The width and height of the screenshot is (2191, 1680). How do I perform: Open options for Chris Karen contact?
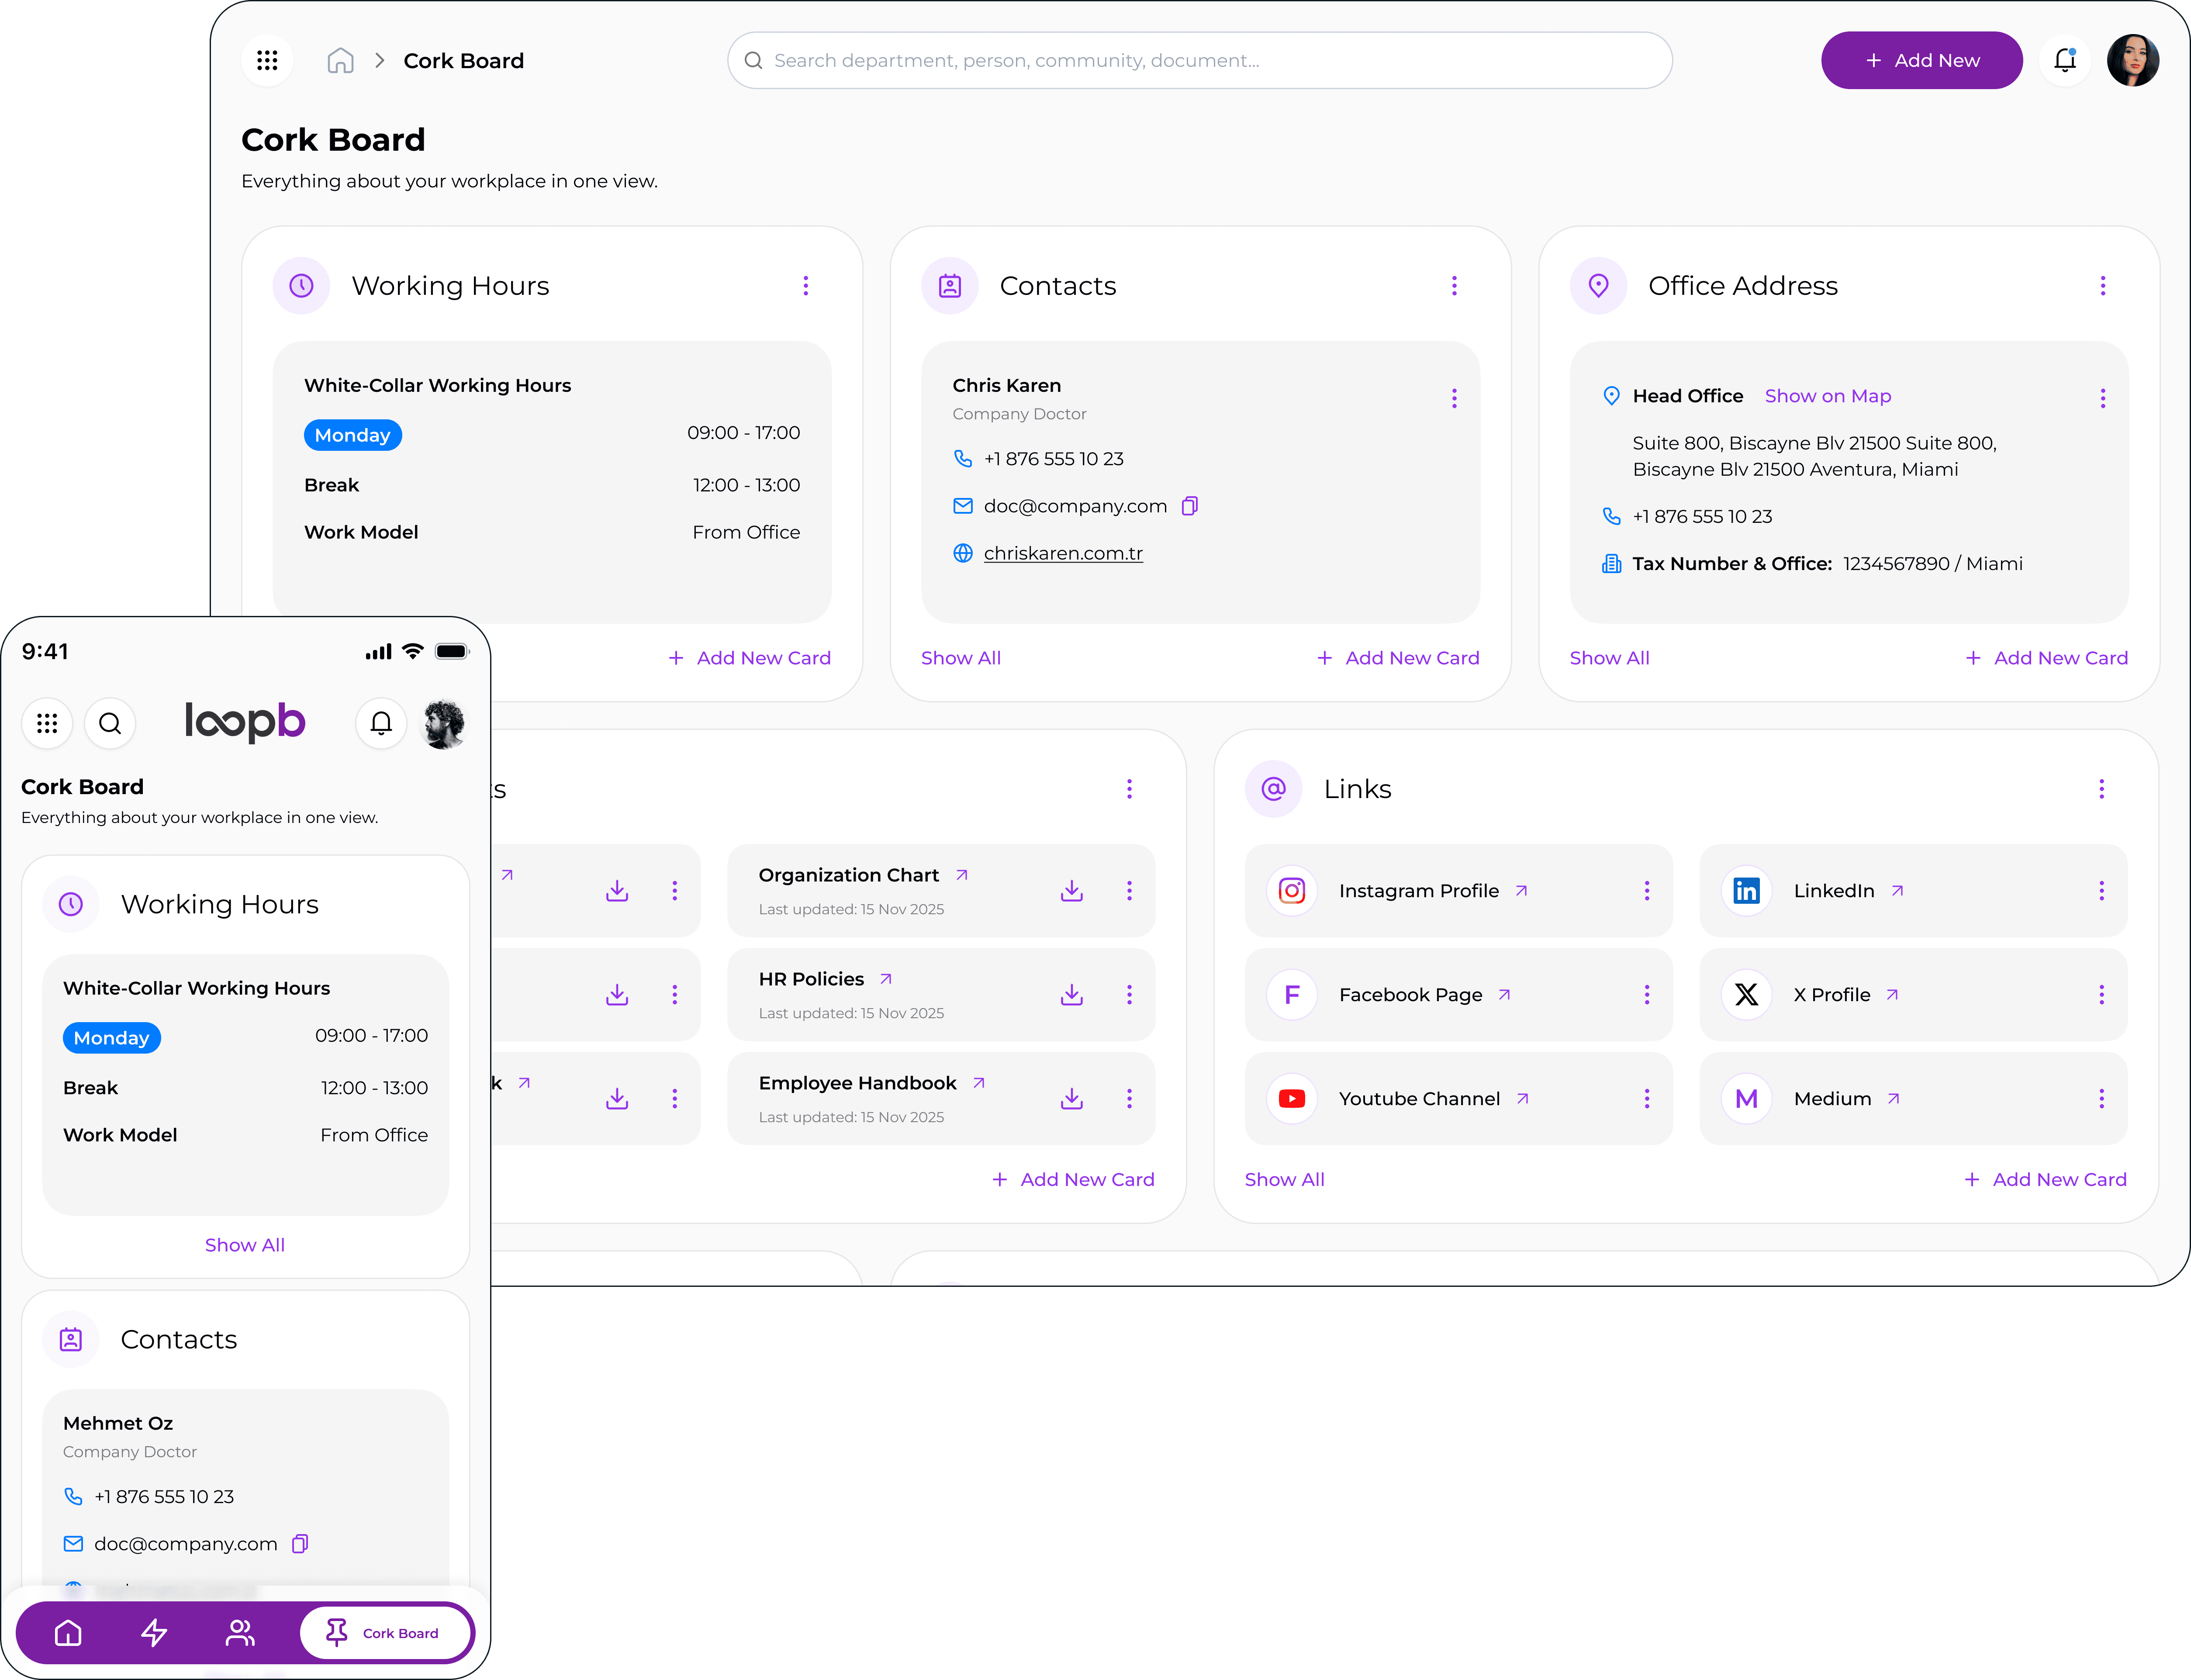(x=1454, y=398)
